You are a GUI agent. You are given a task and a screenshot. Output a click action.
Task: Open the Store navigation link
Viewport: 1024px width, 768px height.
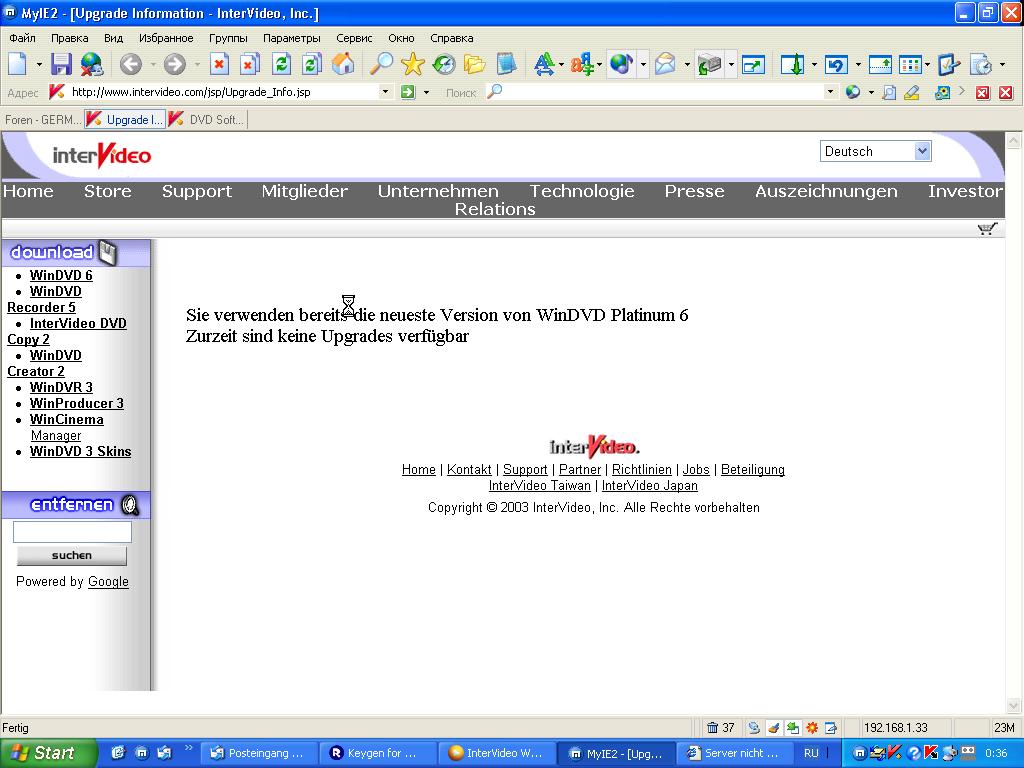click(108, 191)
